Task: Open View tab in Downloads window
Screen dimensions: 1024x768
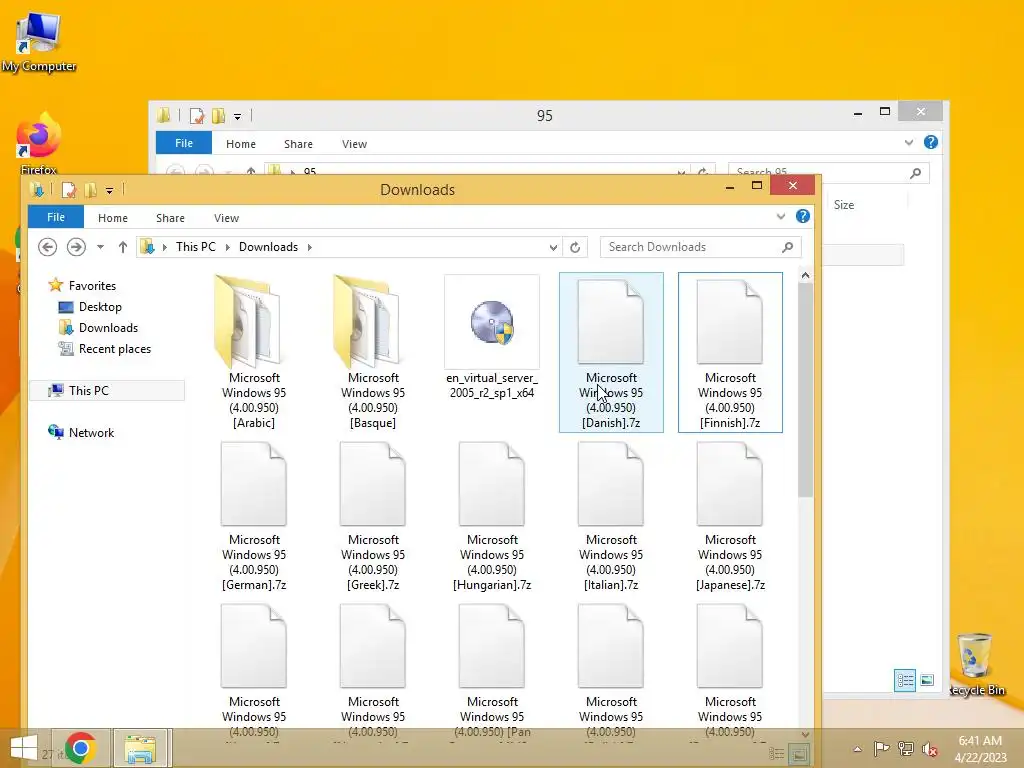Action: pyautogui.click(x=226, y=218)
